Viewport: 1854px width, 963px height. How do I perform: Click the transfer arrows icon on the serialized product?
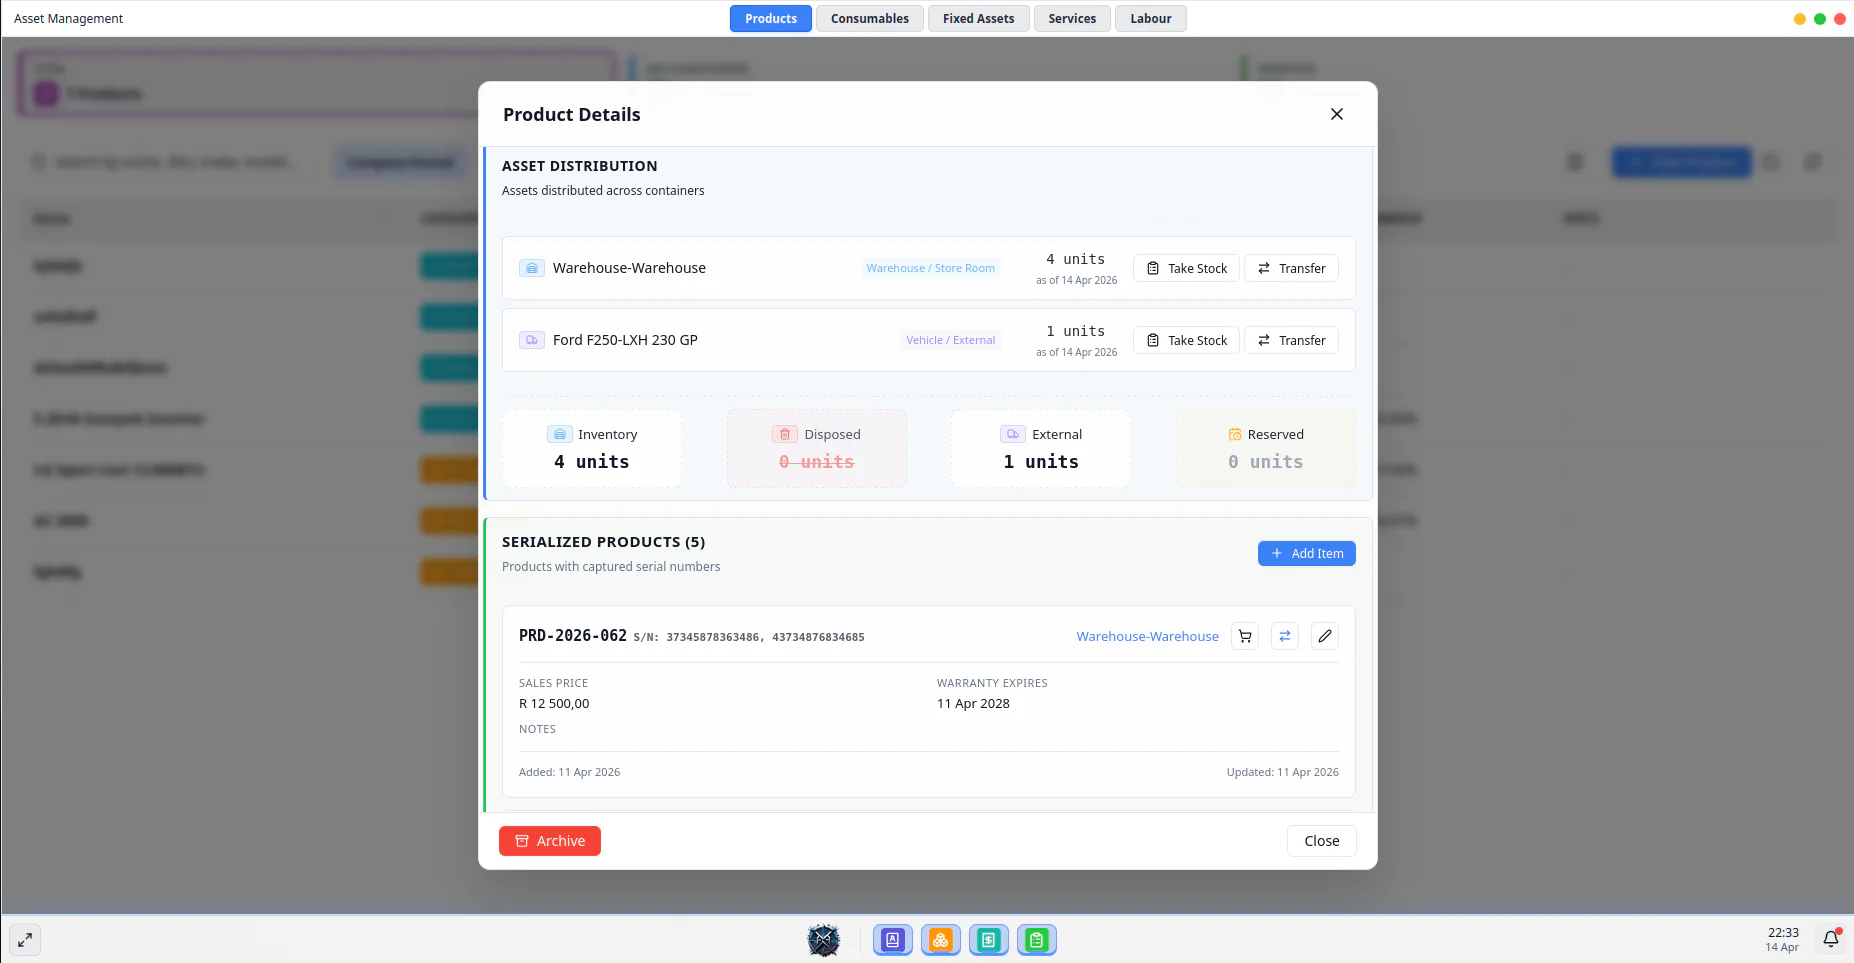tap(1284, 636)
